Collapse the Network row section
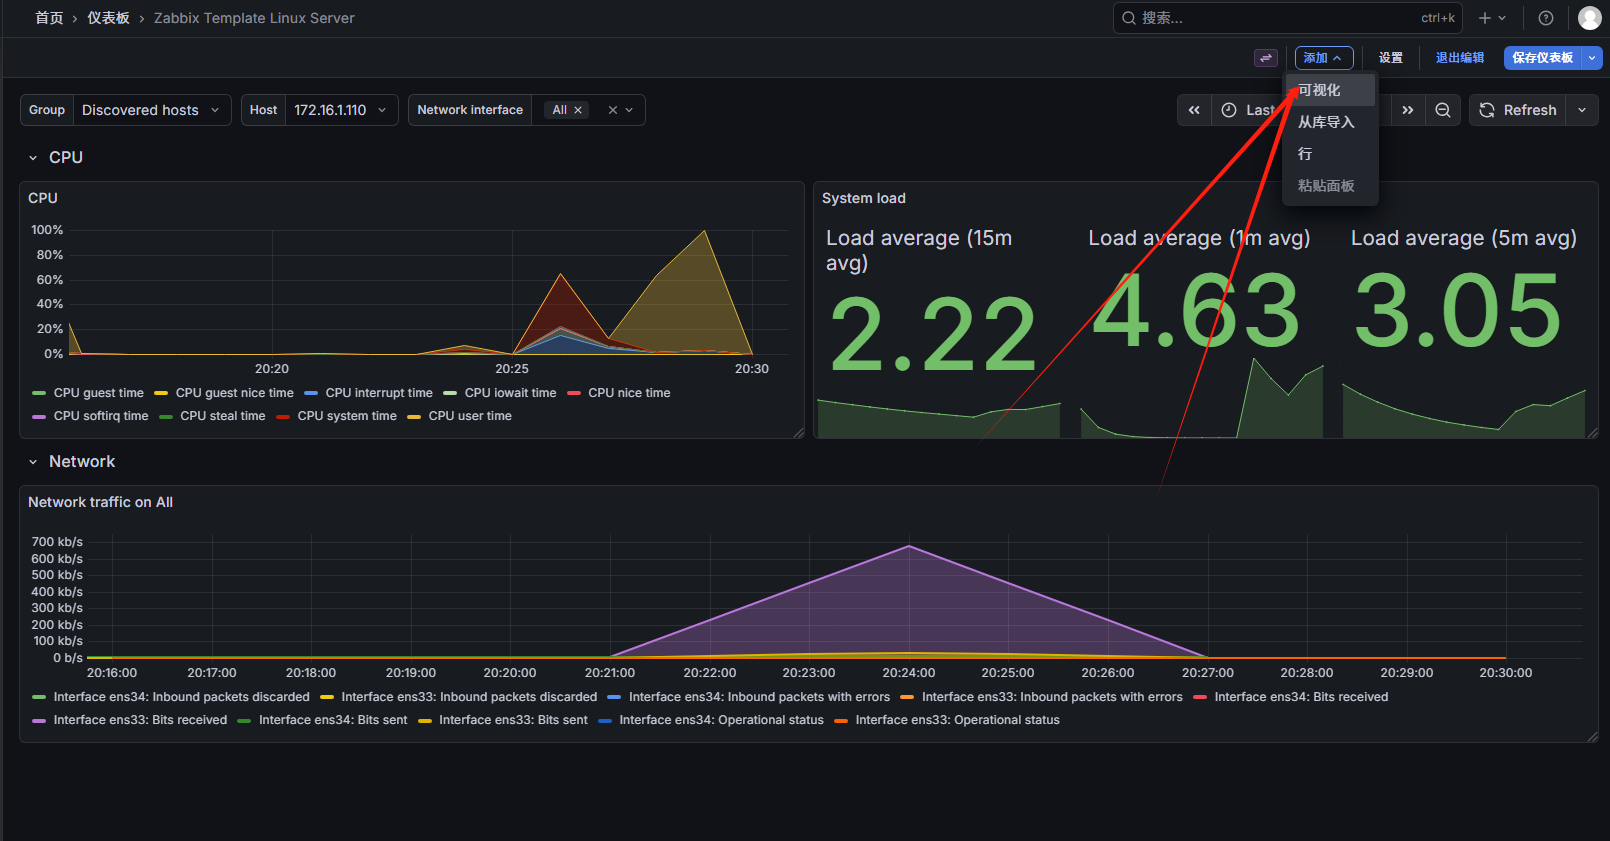1610x841 pixels. point(33,462)
